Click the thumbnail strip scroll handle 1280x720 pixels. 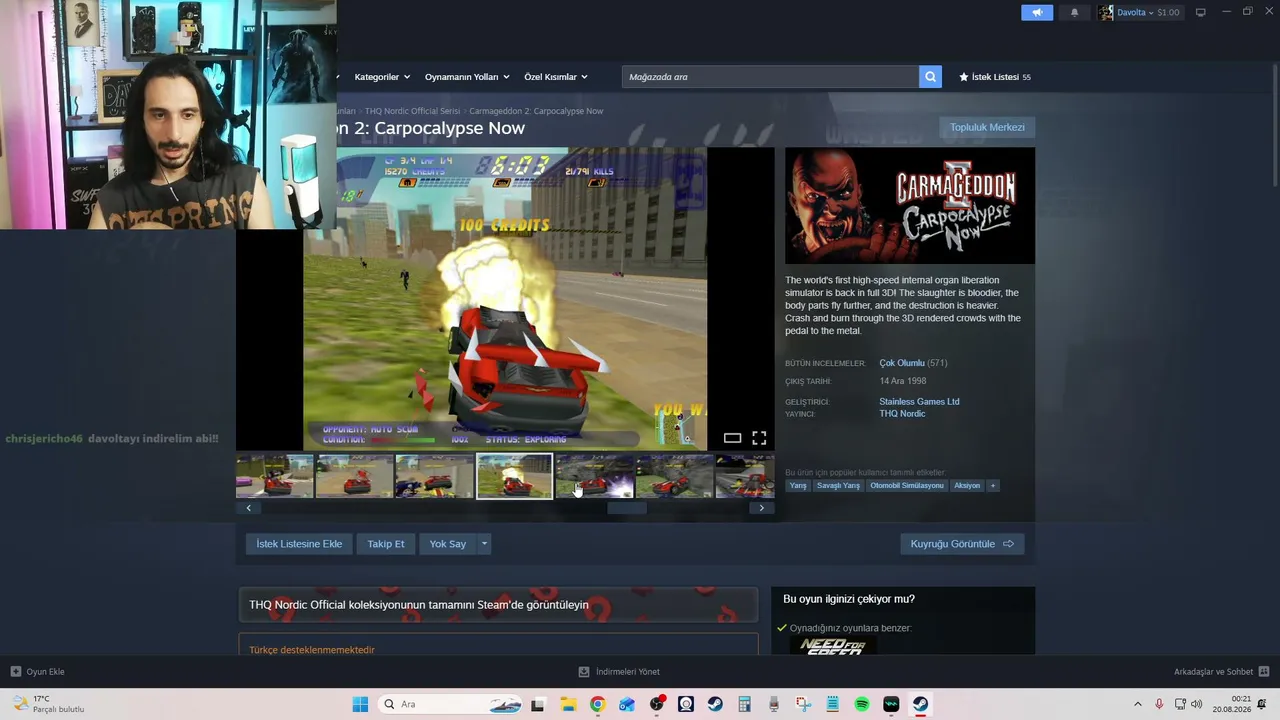point(627,508)
